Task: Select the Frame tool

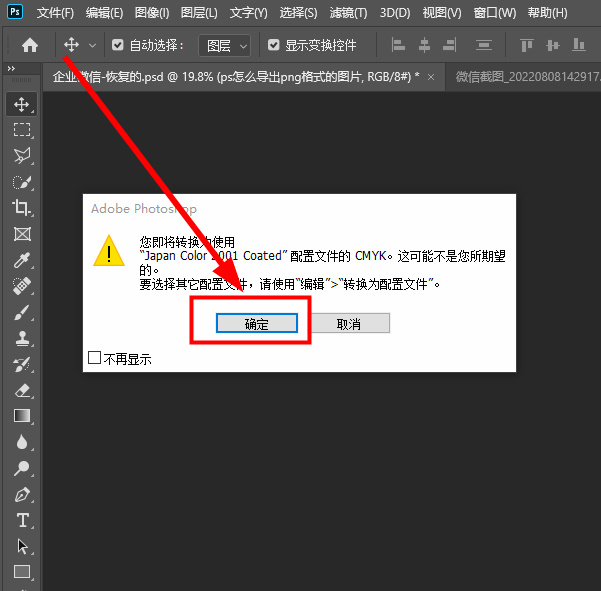Action: click(22, 234)
